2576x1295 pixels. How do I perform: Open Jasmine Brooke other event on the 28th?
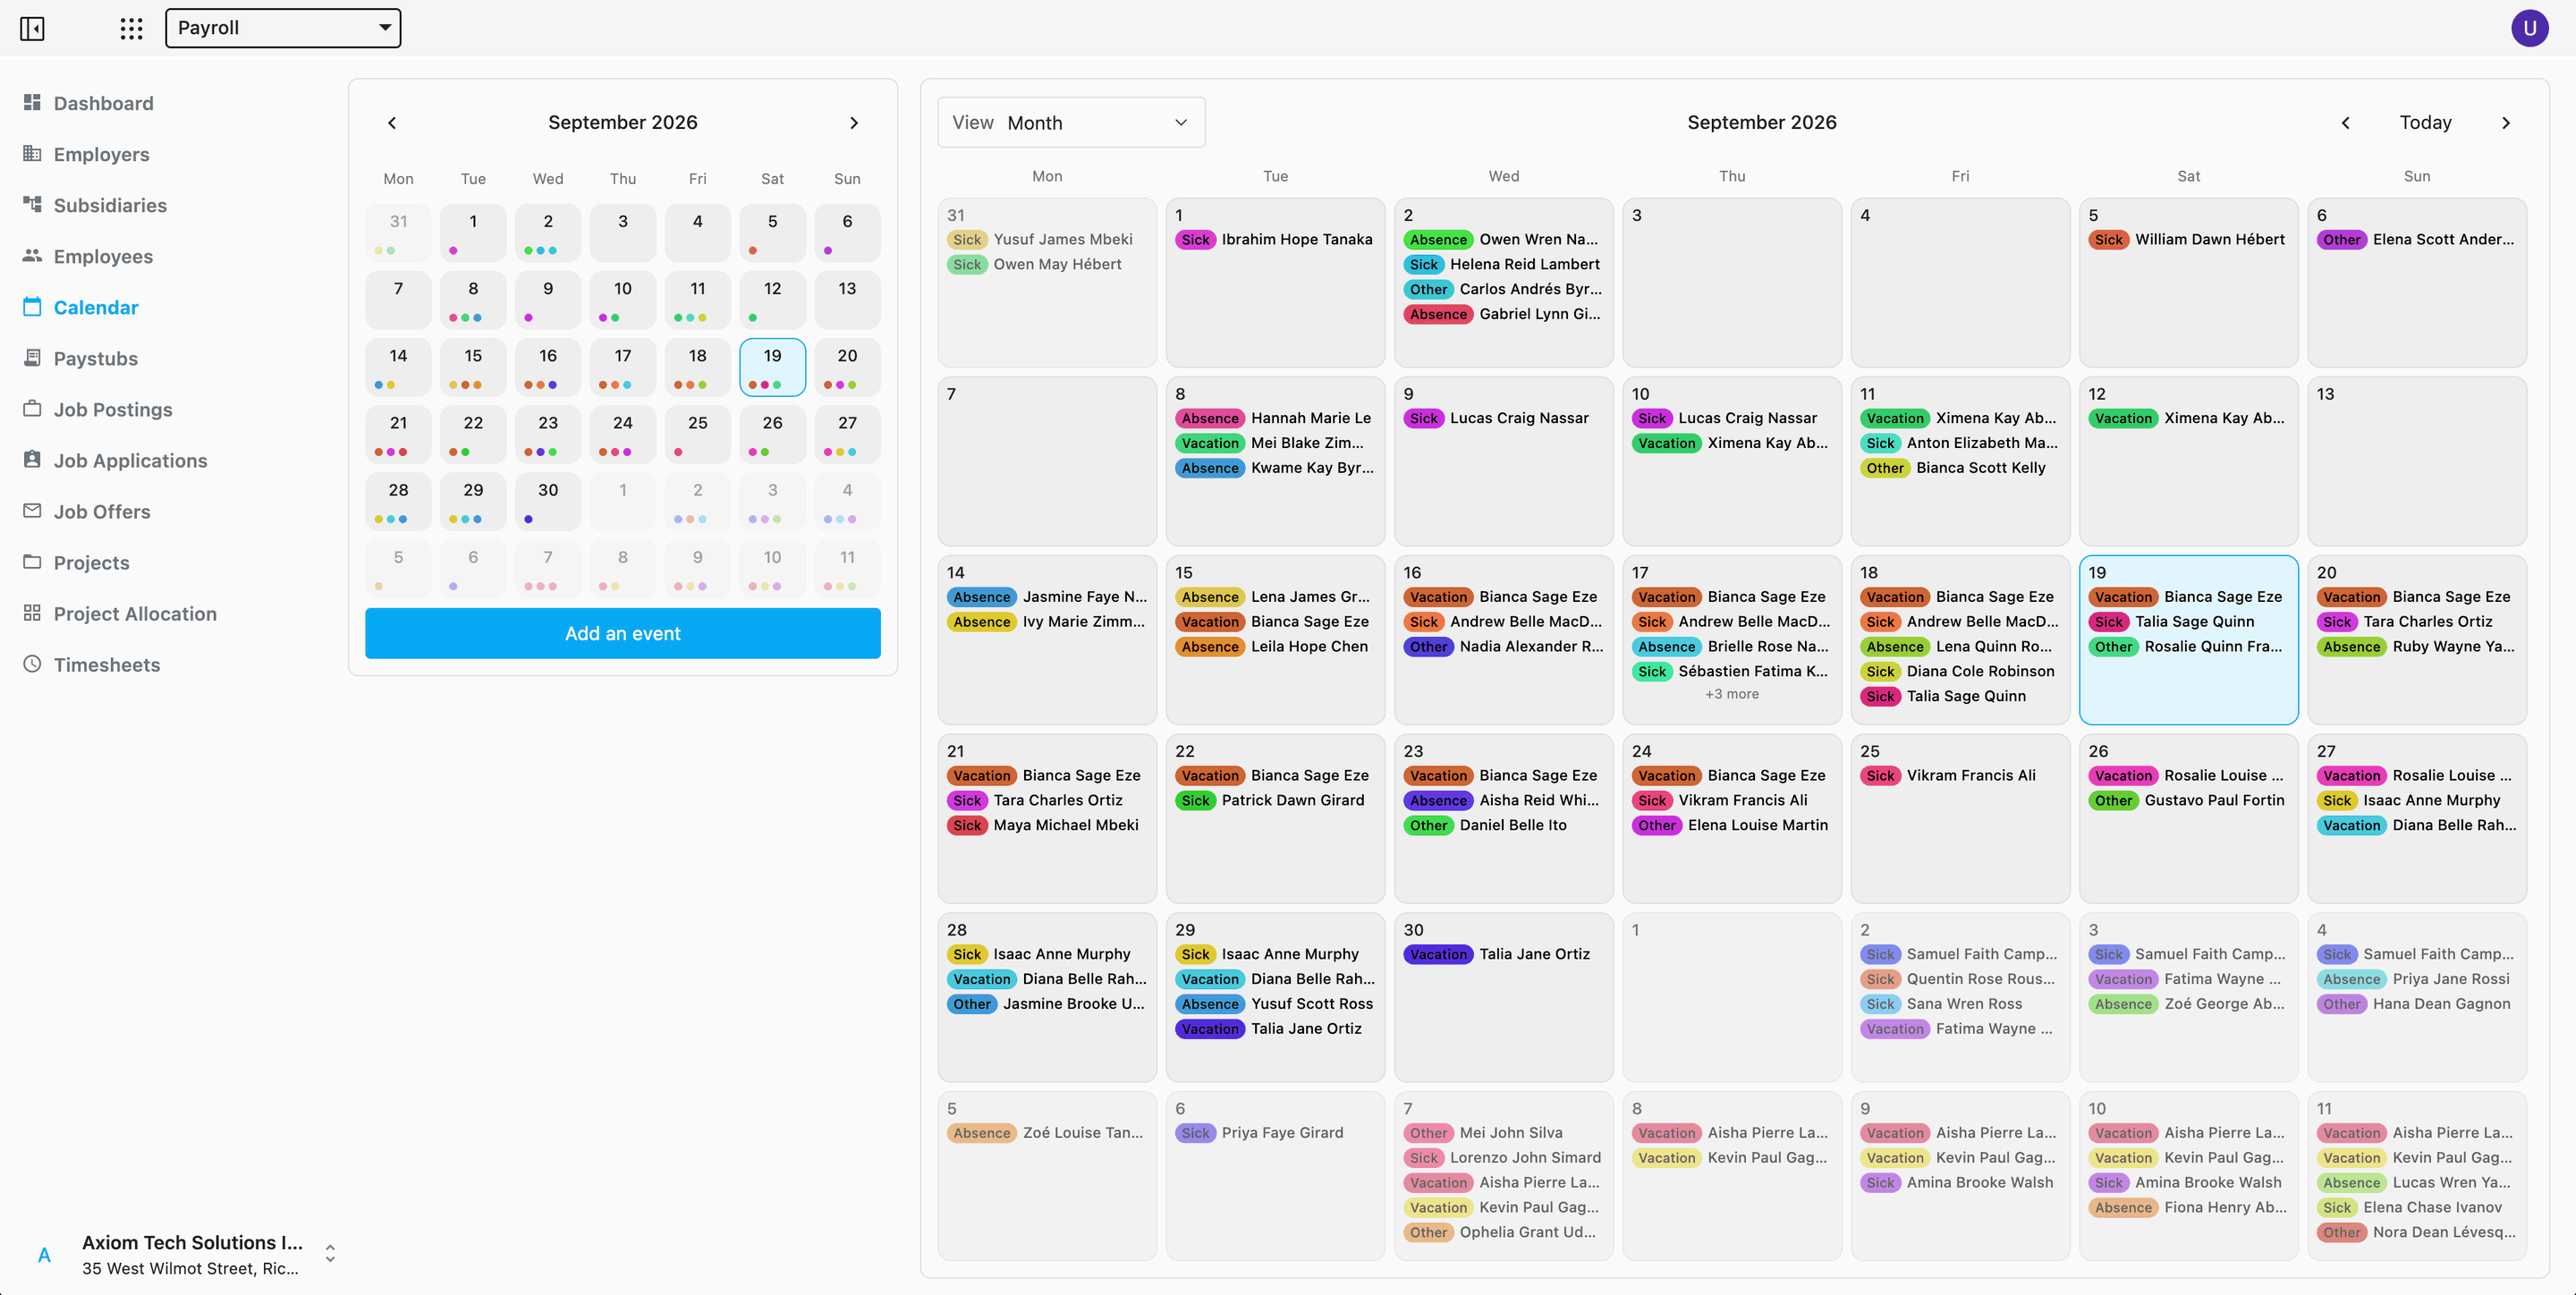[1047, 1004]
